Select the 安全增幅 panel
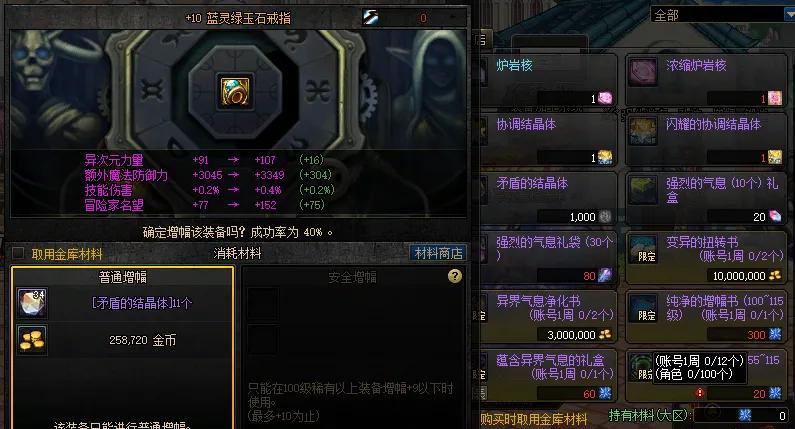Image resolution: width=795 pixels, height=429 pixels. 353,347
